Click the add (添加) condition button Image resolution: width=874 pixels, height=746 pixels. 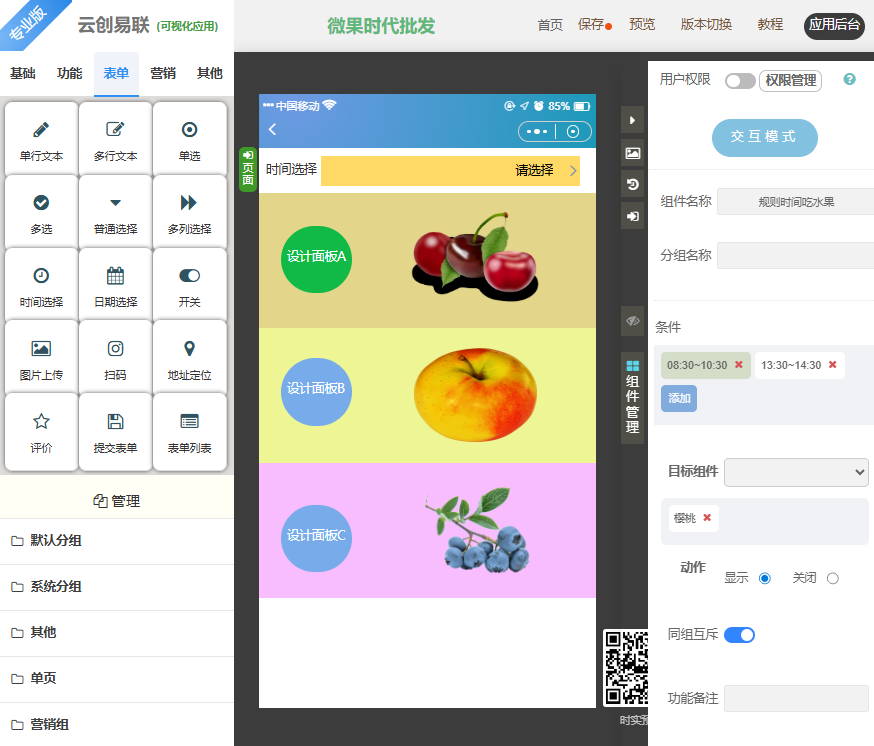(679, 398)
